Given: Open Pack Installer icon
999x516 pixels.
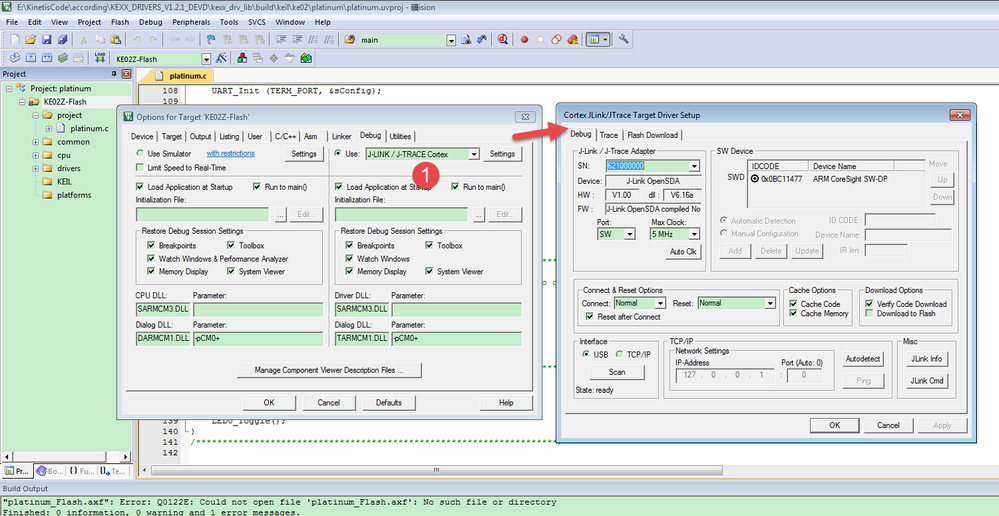Looking at the screenshot, I should pyautogui.click(x=306, y=58).
